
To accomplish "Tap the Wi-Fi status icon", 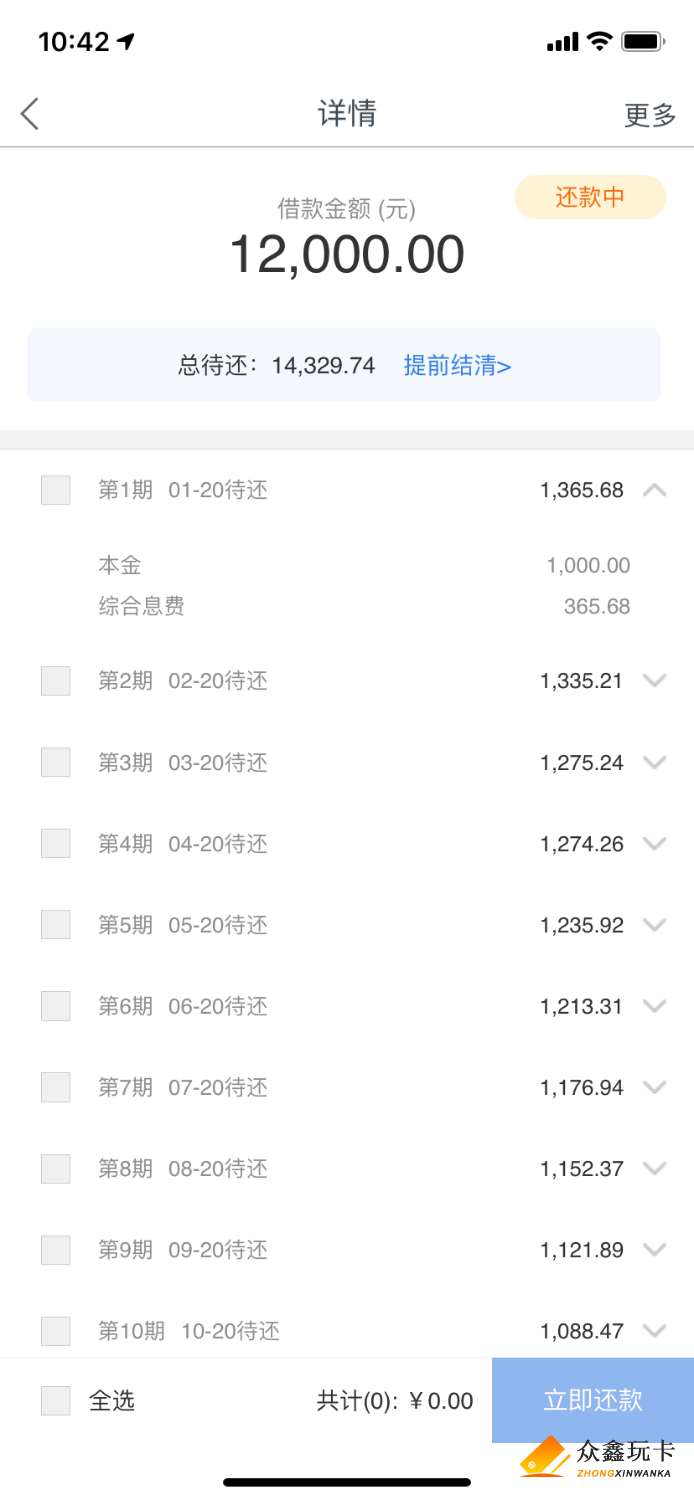I will [599, 41].
